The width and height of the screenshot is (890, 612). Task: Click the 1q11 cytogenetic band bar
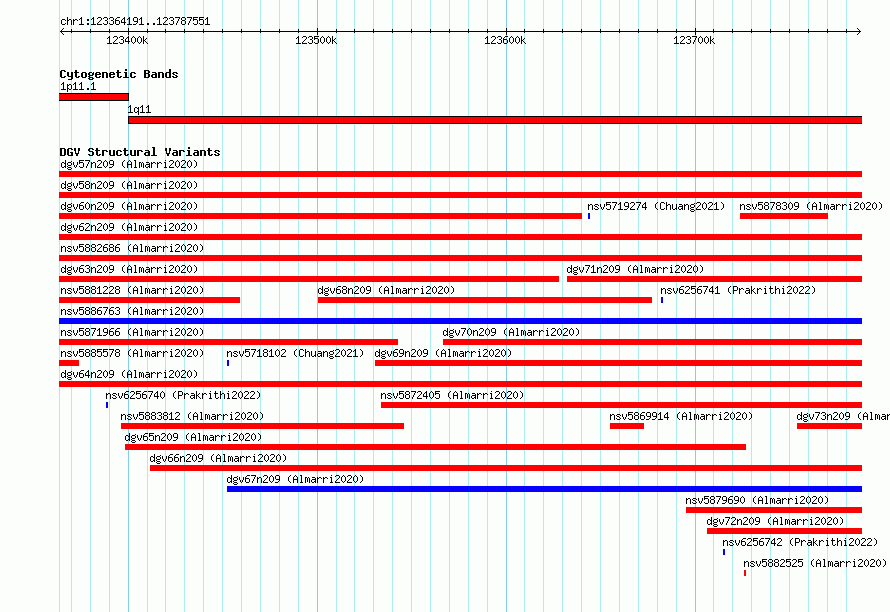[495, 120]
